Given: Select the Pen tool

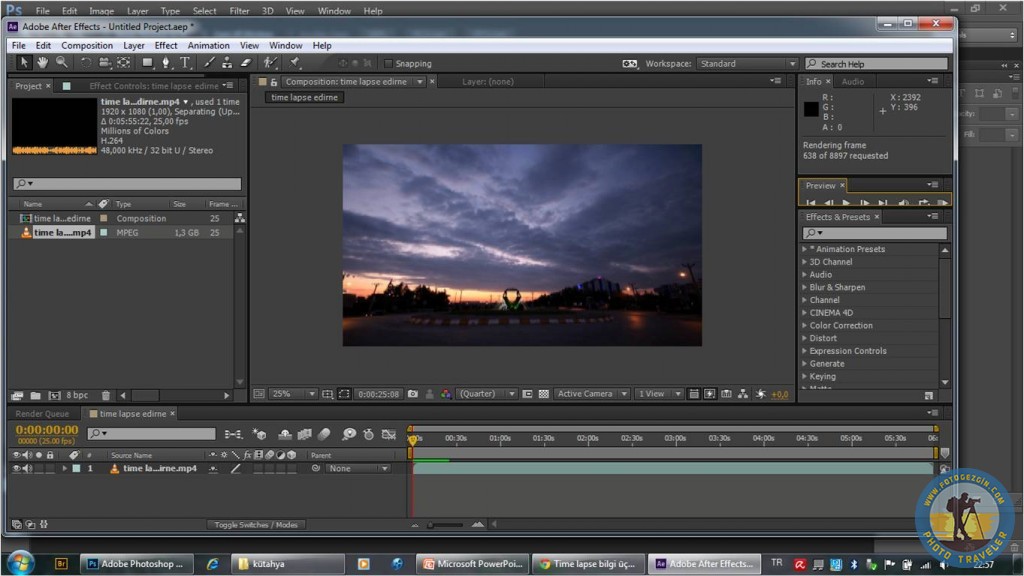Looking at the screenshot, I should coord(166,63).
